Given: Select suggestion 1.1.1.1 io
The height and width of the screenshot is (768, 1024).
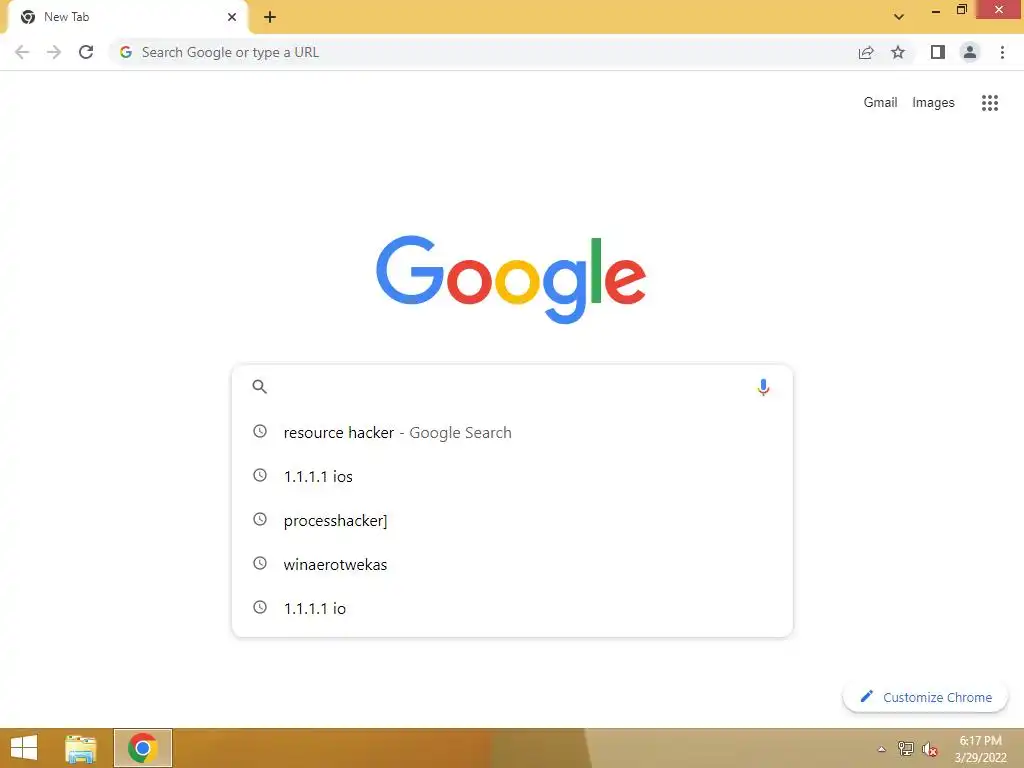Looking at the screenshot, I should click(512, 608).
